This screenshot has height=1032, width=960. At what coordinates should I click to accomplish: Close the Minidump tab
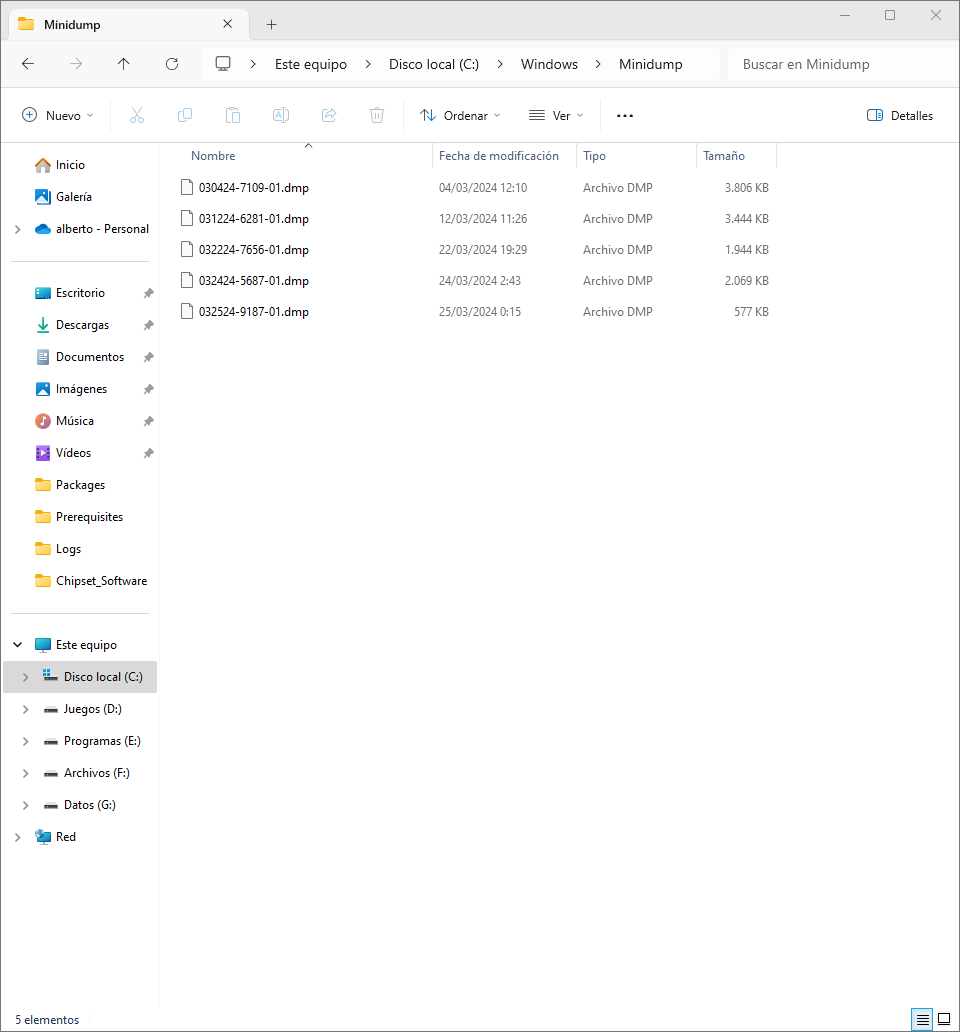tap(228, 24)
